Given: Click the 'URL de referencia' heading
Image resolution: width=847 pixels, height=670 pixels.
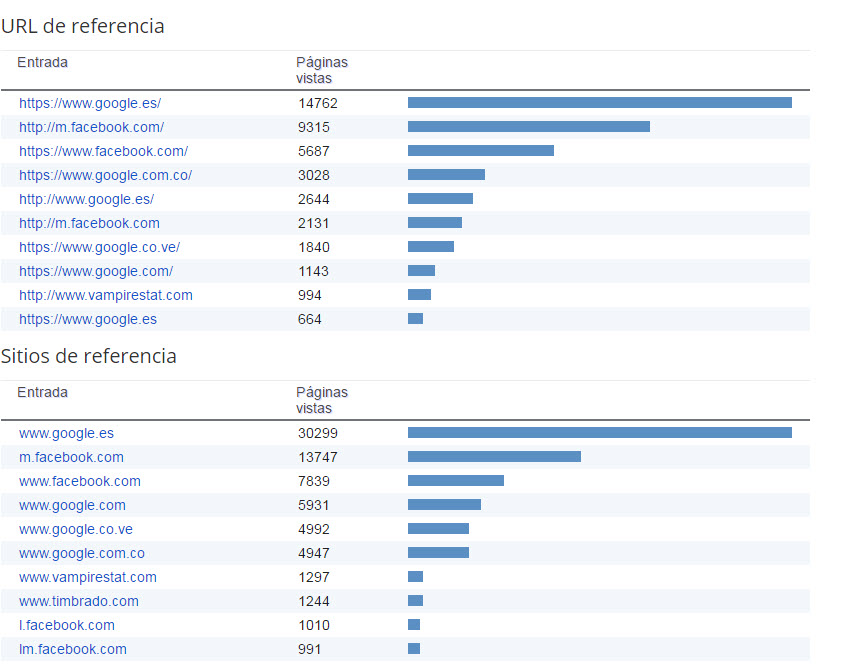Looking at the screenshot, I should [83, 26].
